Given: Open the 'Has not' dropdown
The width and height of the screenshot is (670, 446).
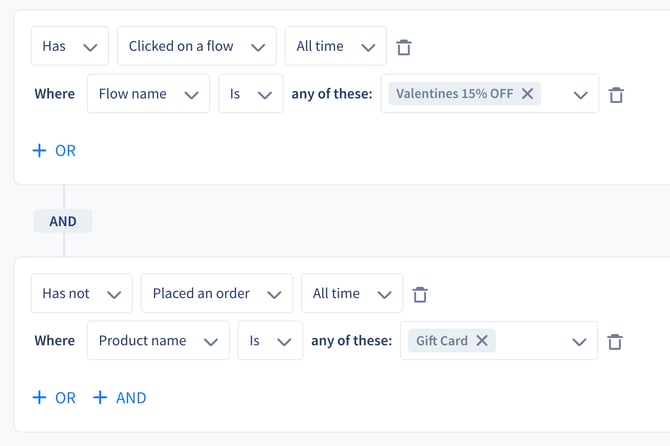Looking at the screenshot, I should (82, 293).
